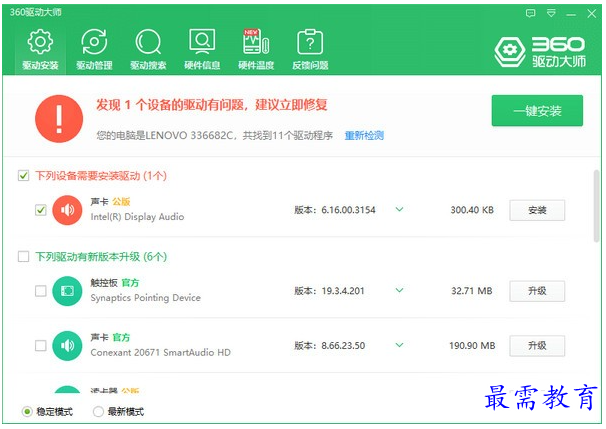Screen dimensions: 606x429
Task: Select the 稳定模式 radio button
Action: (x=27, y=412)
